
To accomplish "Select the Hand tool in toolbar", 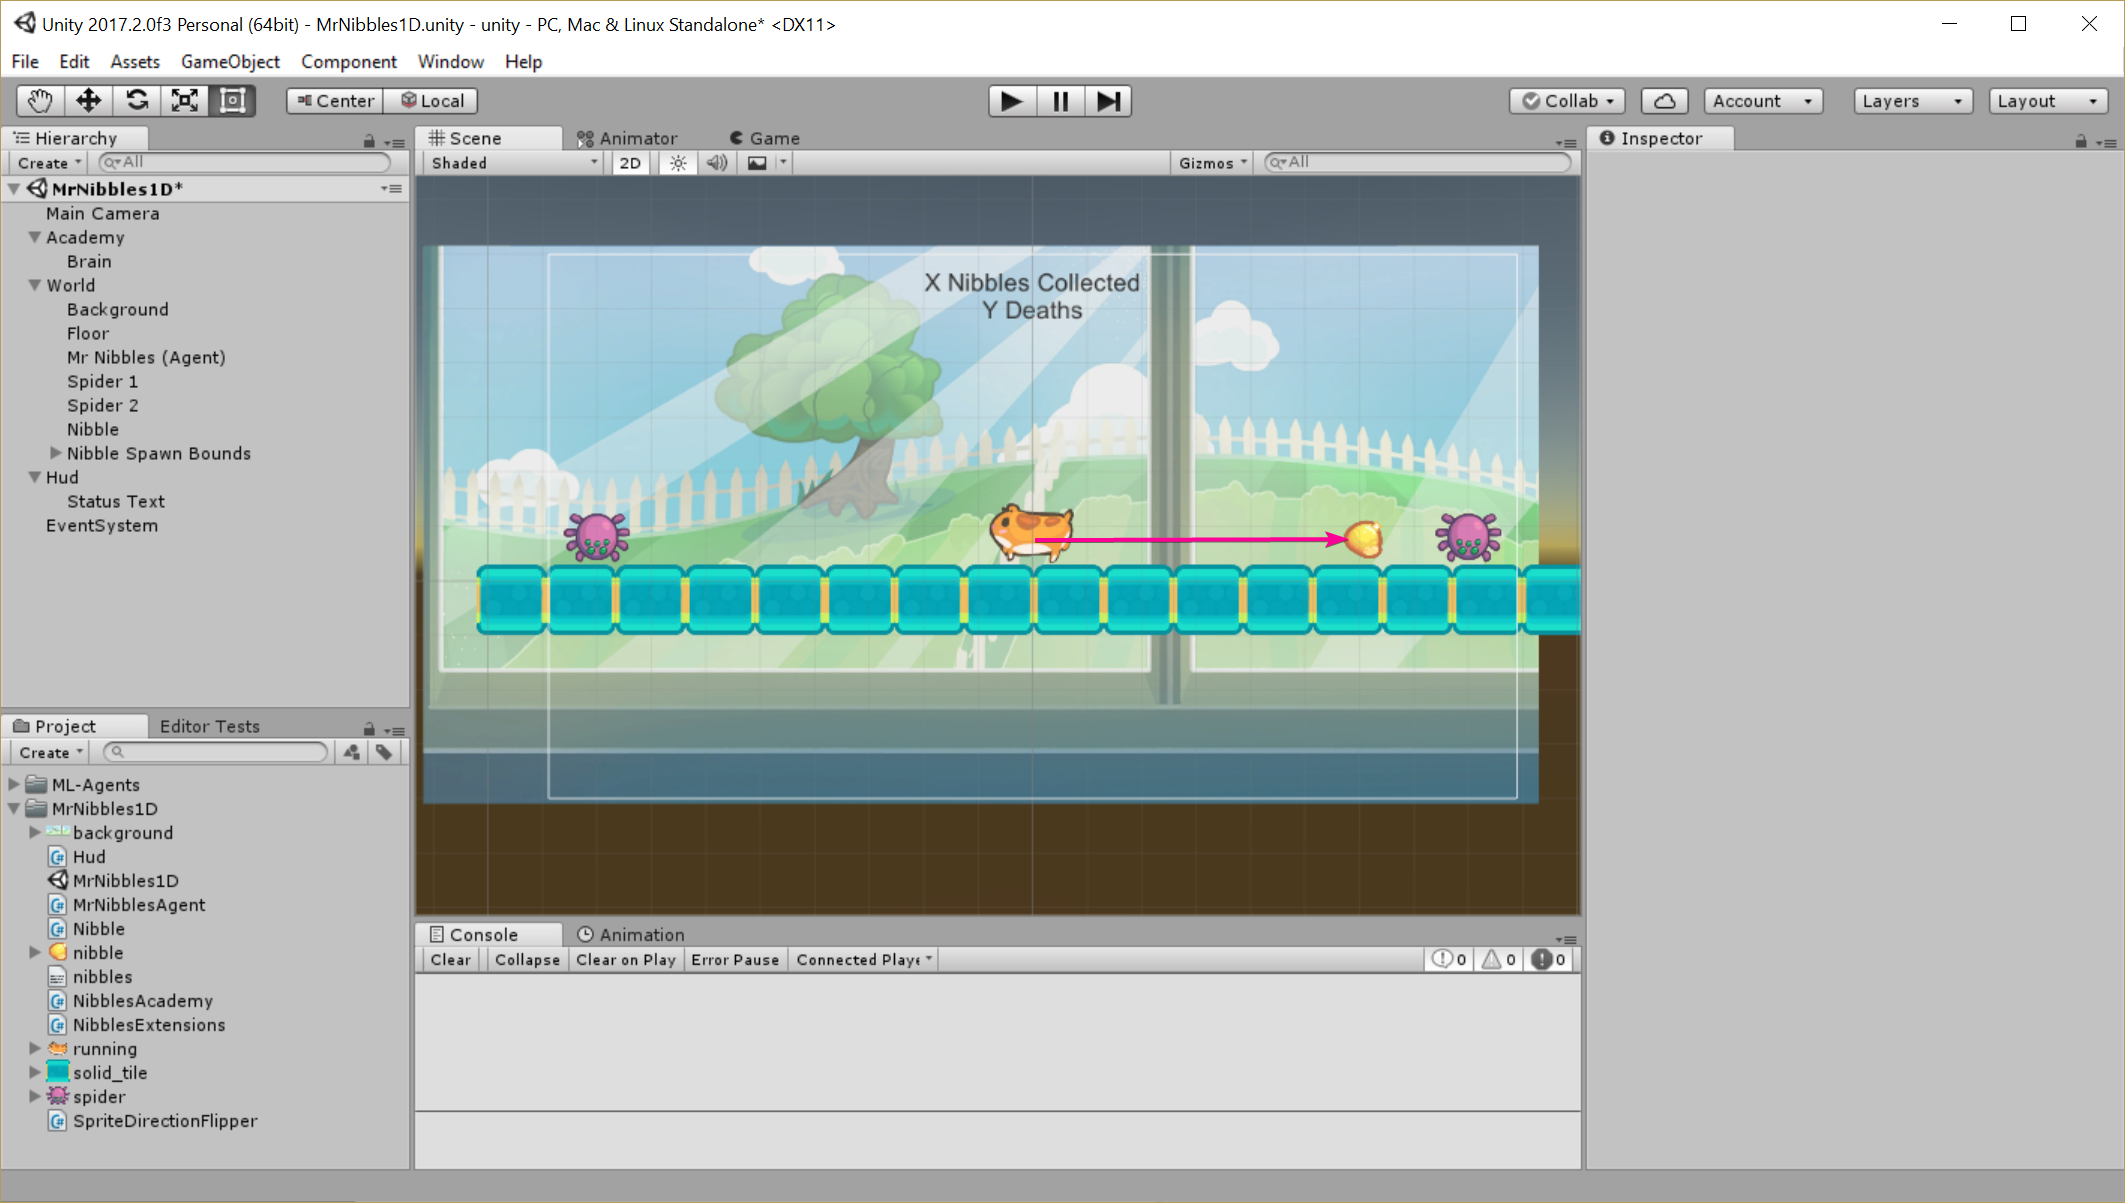I will pyautogui.click(x=40, y=101).
